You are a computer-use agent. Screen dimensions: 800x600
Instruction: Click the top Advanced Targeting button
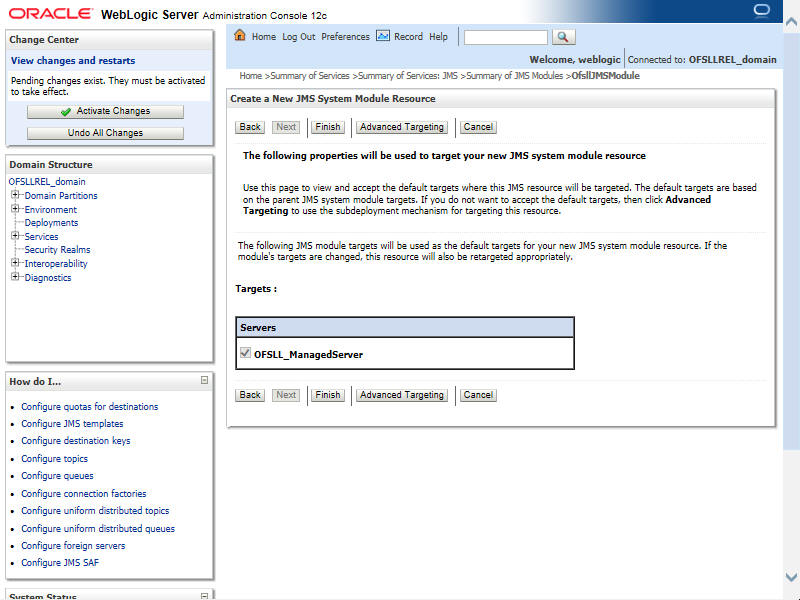point(402,127)
